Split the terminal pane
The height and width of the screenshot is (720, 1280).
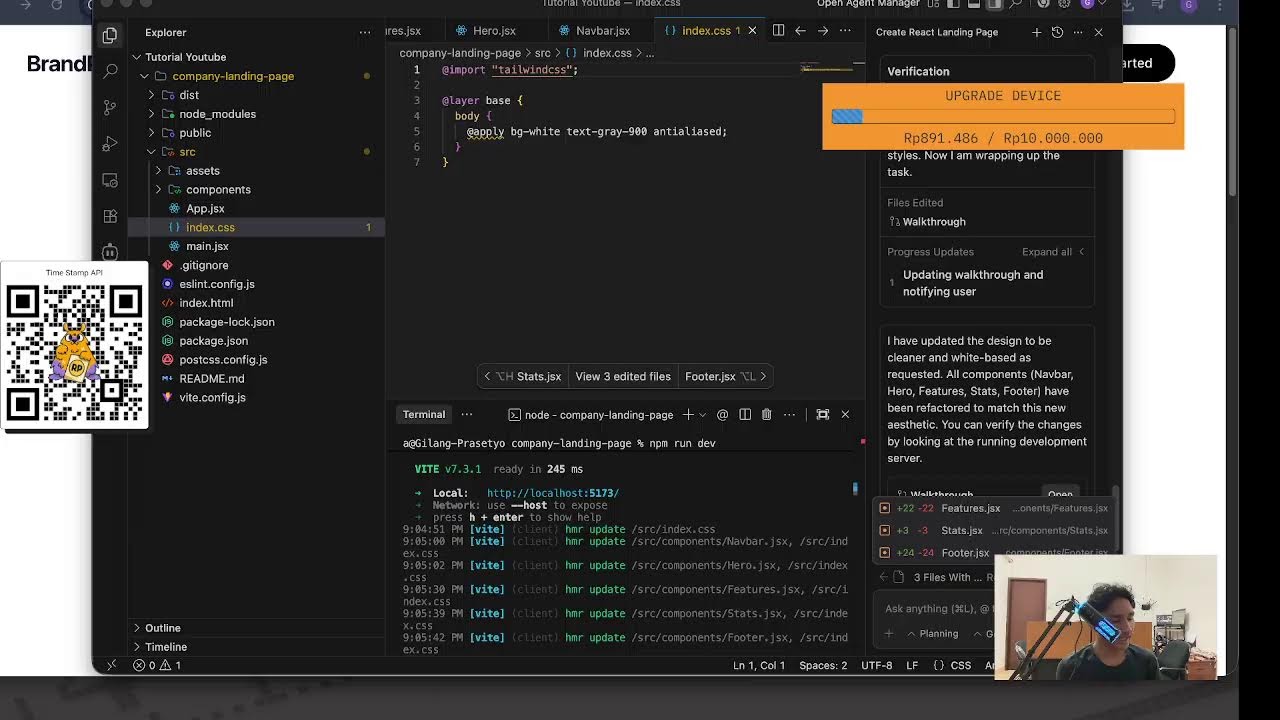pyautogui.click(x=745, y=414)
